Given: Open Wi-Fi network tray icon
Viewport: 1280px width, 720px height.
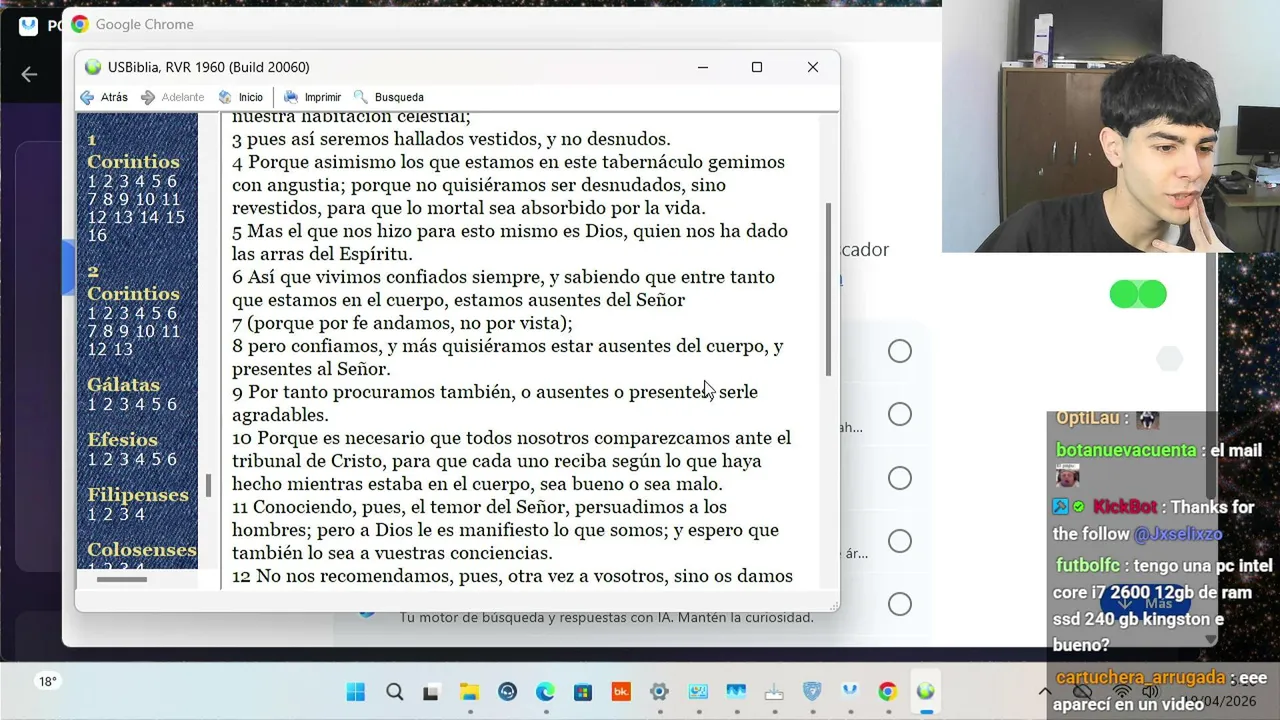Looking at the screenshot, I should 1122,691.
